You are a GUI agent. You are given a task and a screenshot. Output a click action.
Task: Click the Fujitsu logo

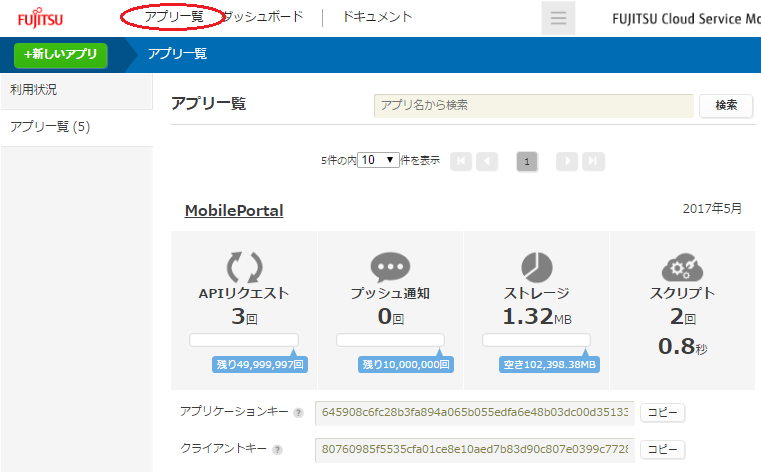pos(40,18)
